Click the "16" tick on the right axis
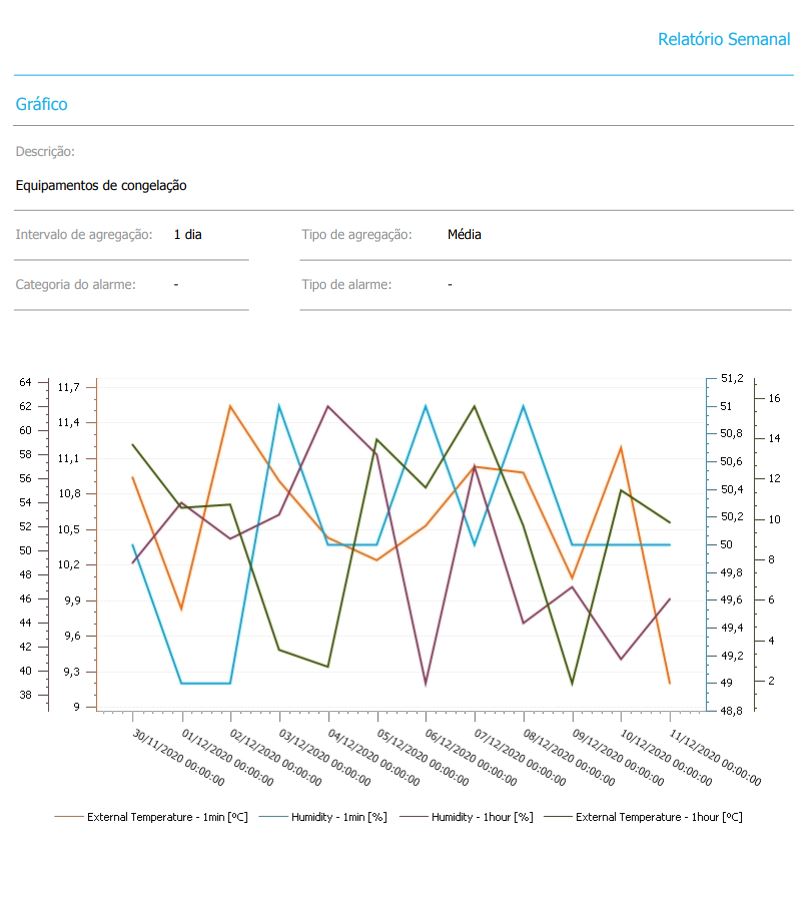 pos(774,398)
